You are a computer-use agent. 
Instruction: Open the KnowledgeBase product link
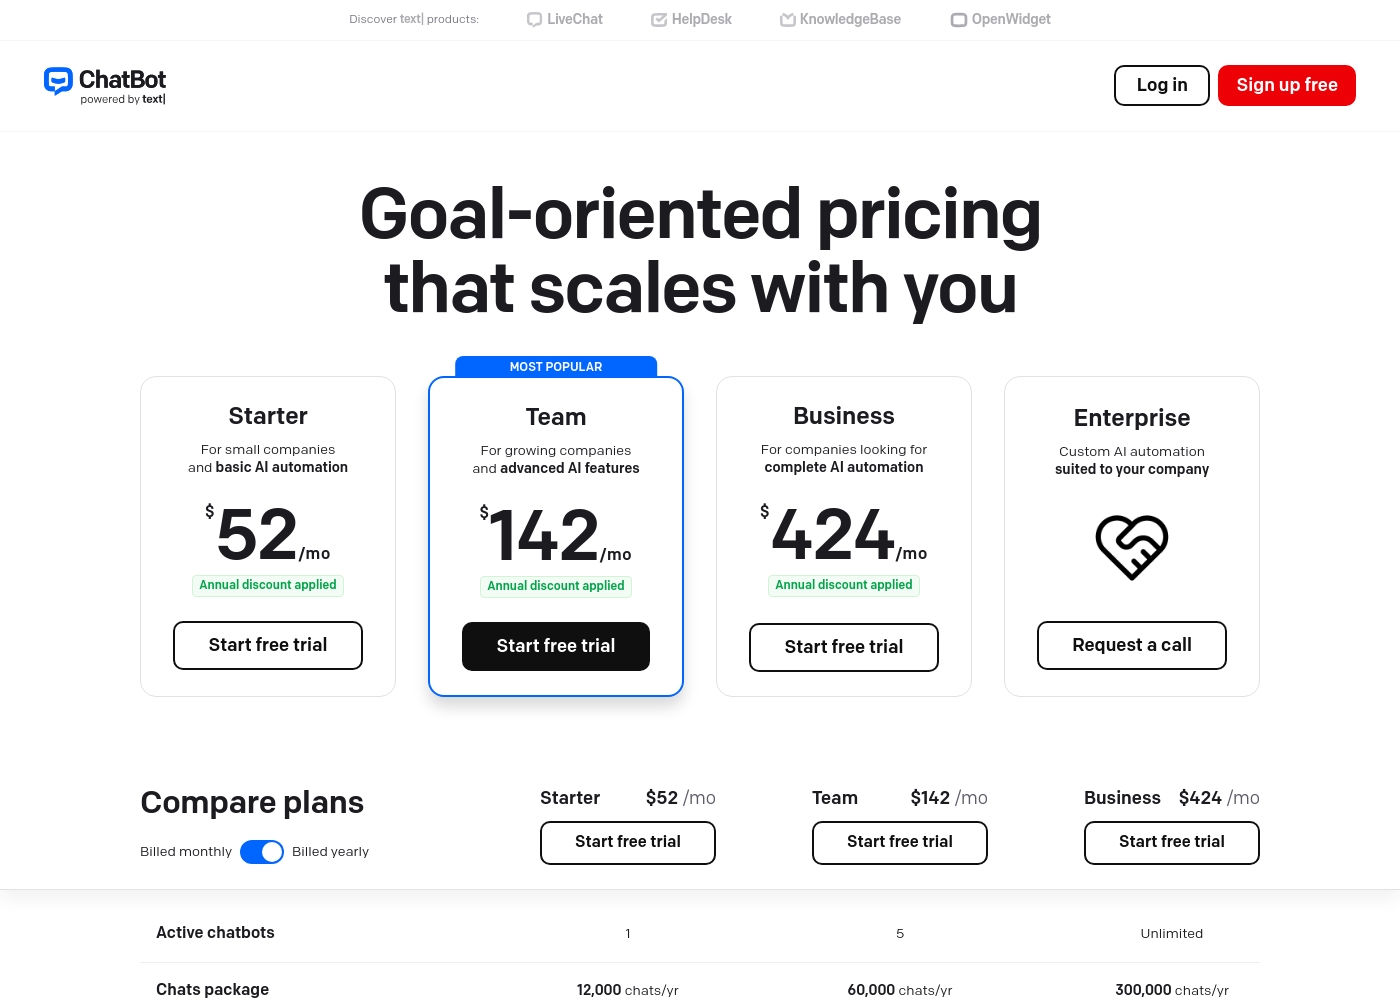click(840, 19)
